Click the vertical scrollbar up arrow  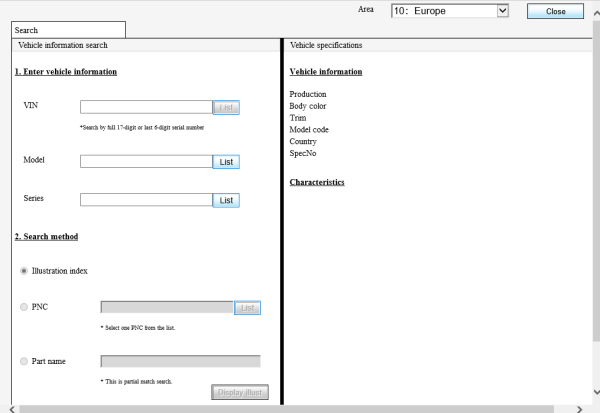coord(596,13)
